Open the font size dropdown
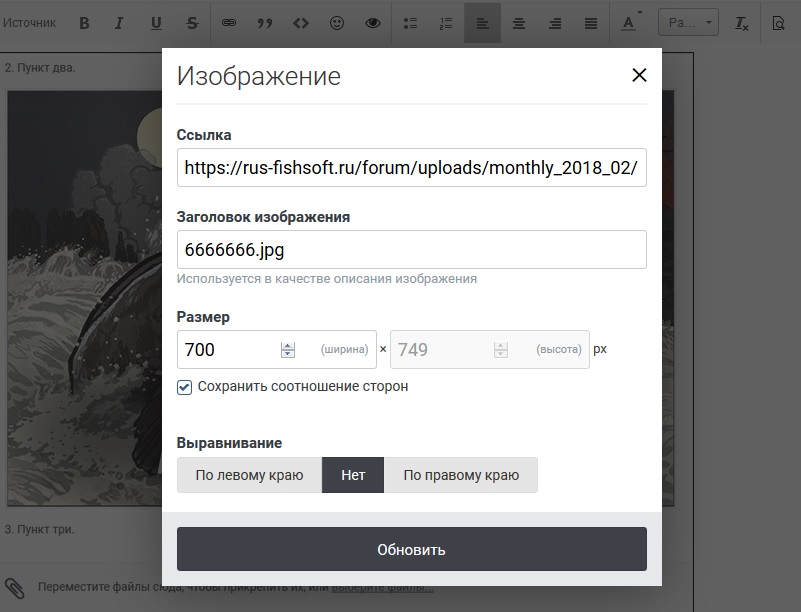This screenshot has height=612, width=801. tap(692, 22)
